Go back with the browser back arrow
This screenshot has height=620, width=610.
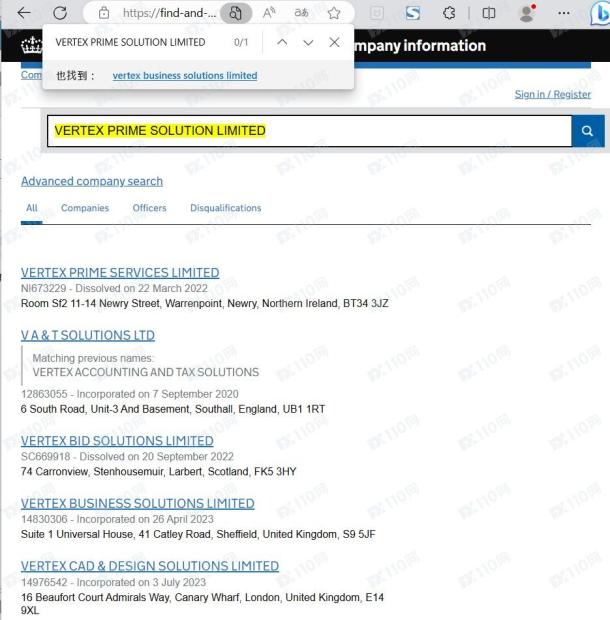point(24,13)
